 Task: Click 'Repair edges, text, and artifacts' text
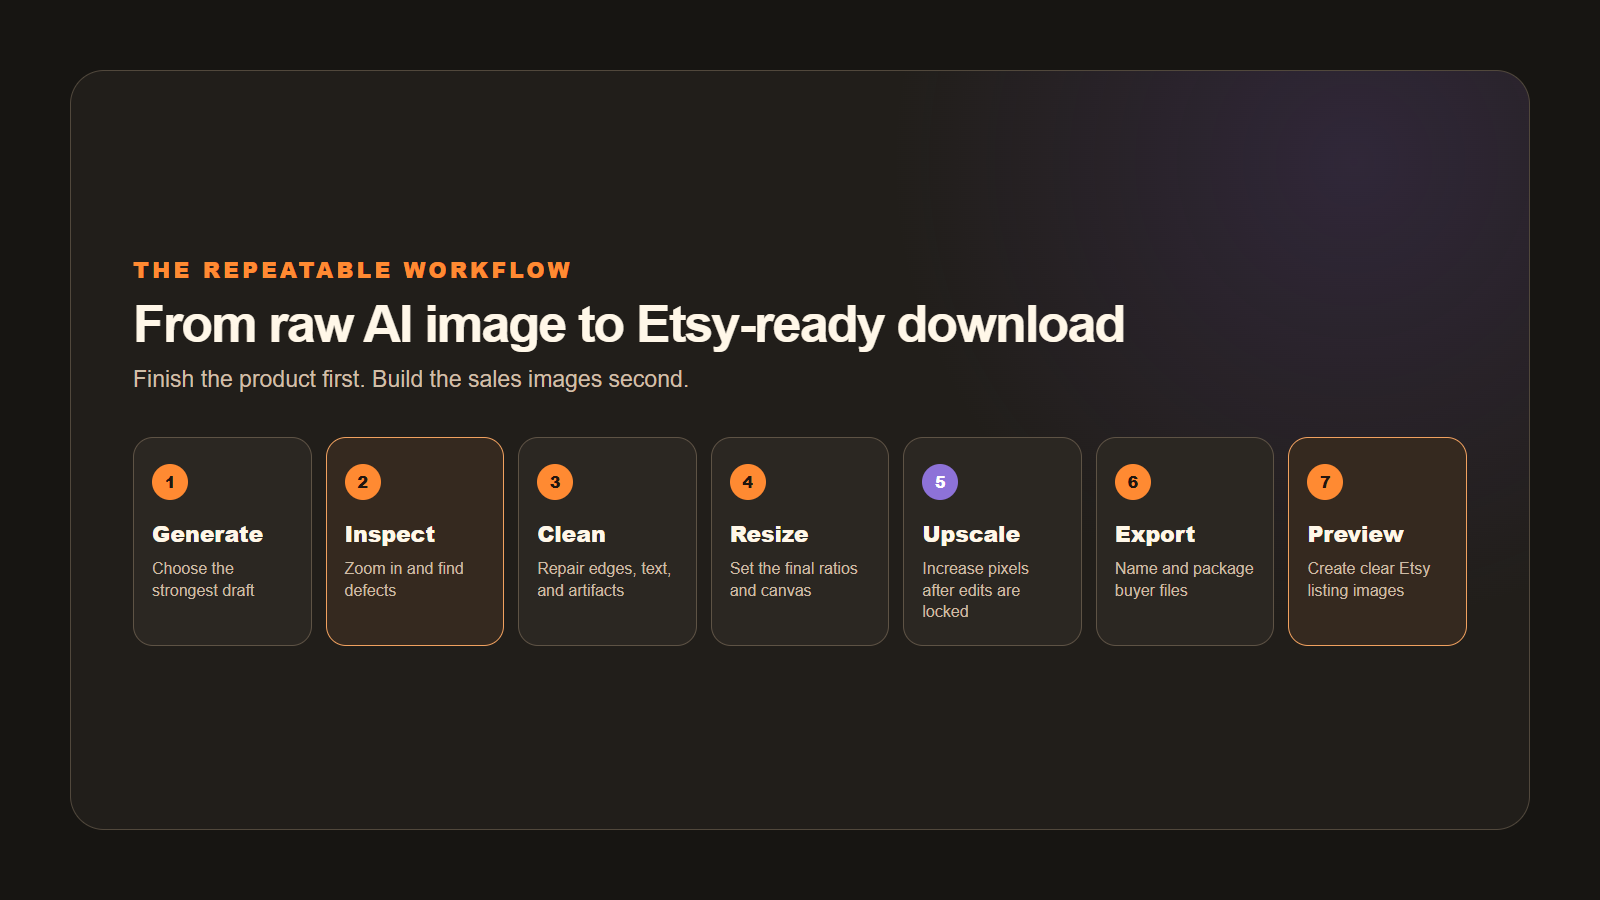[x=604, y=579]
